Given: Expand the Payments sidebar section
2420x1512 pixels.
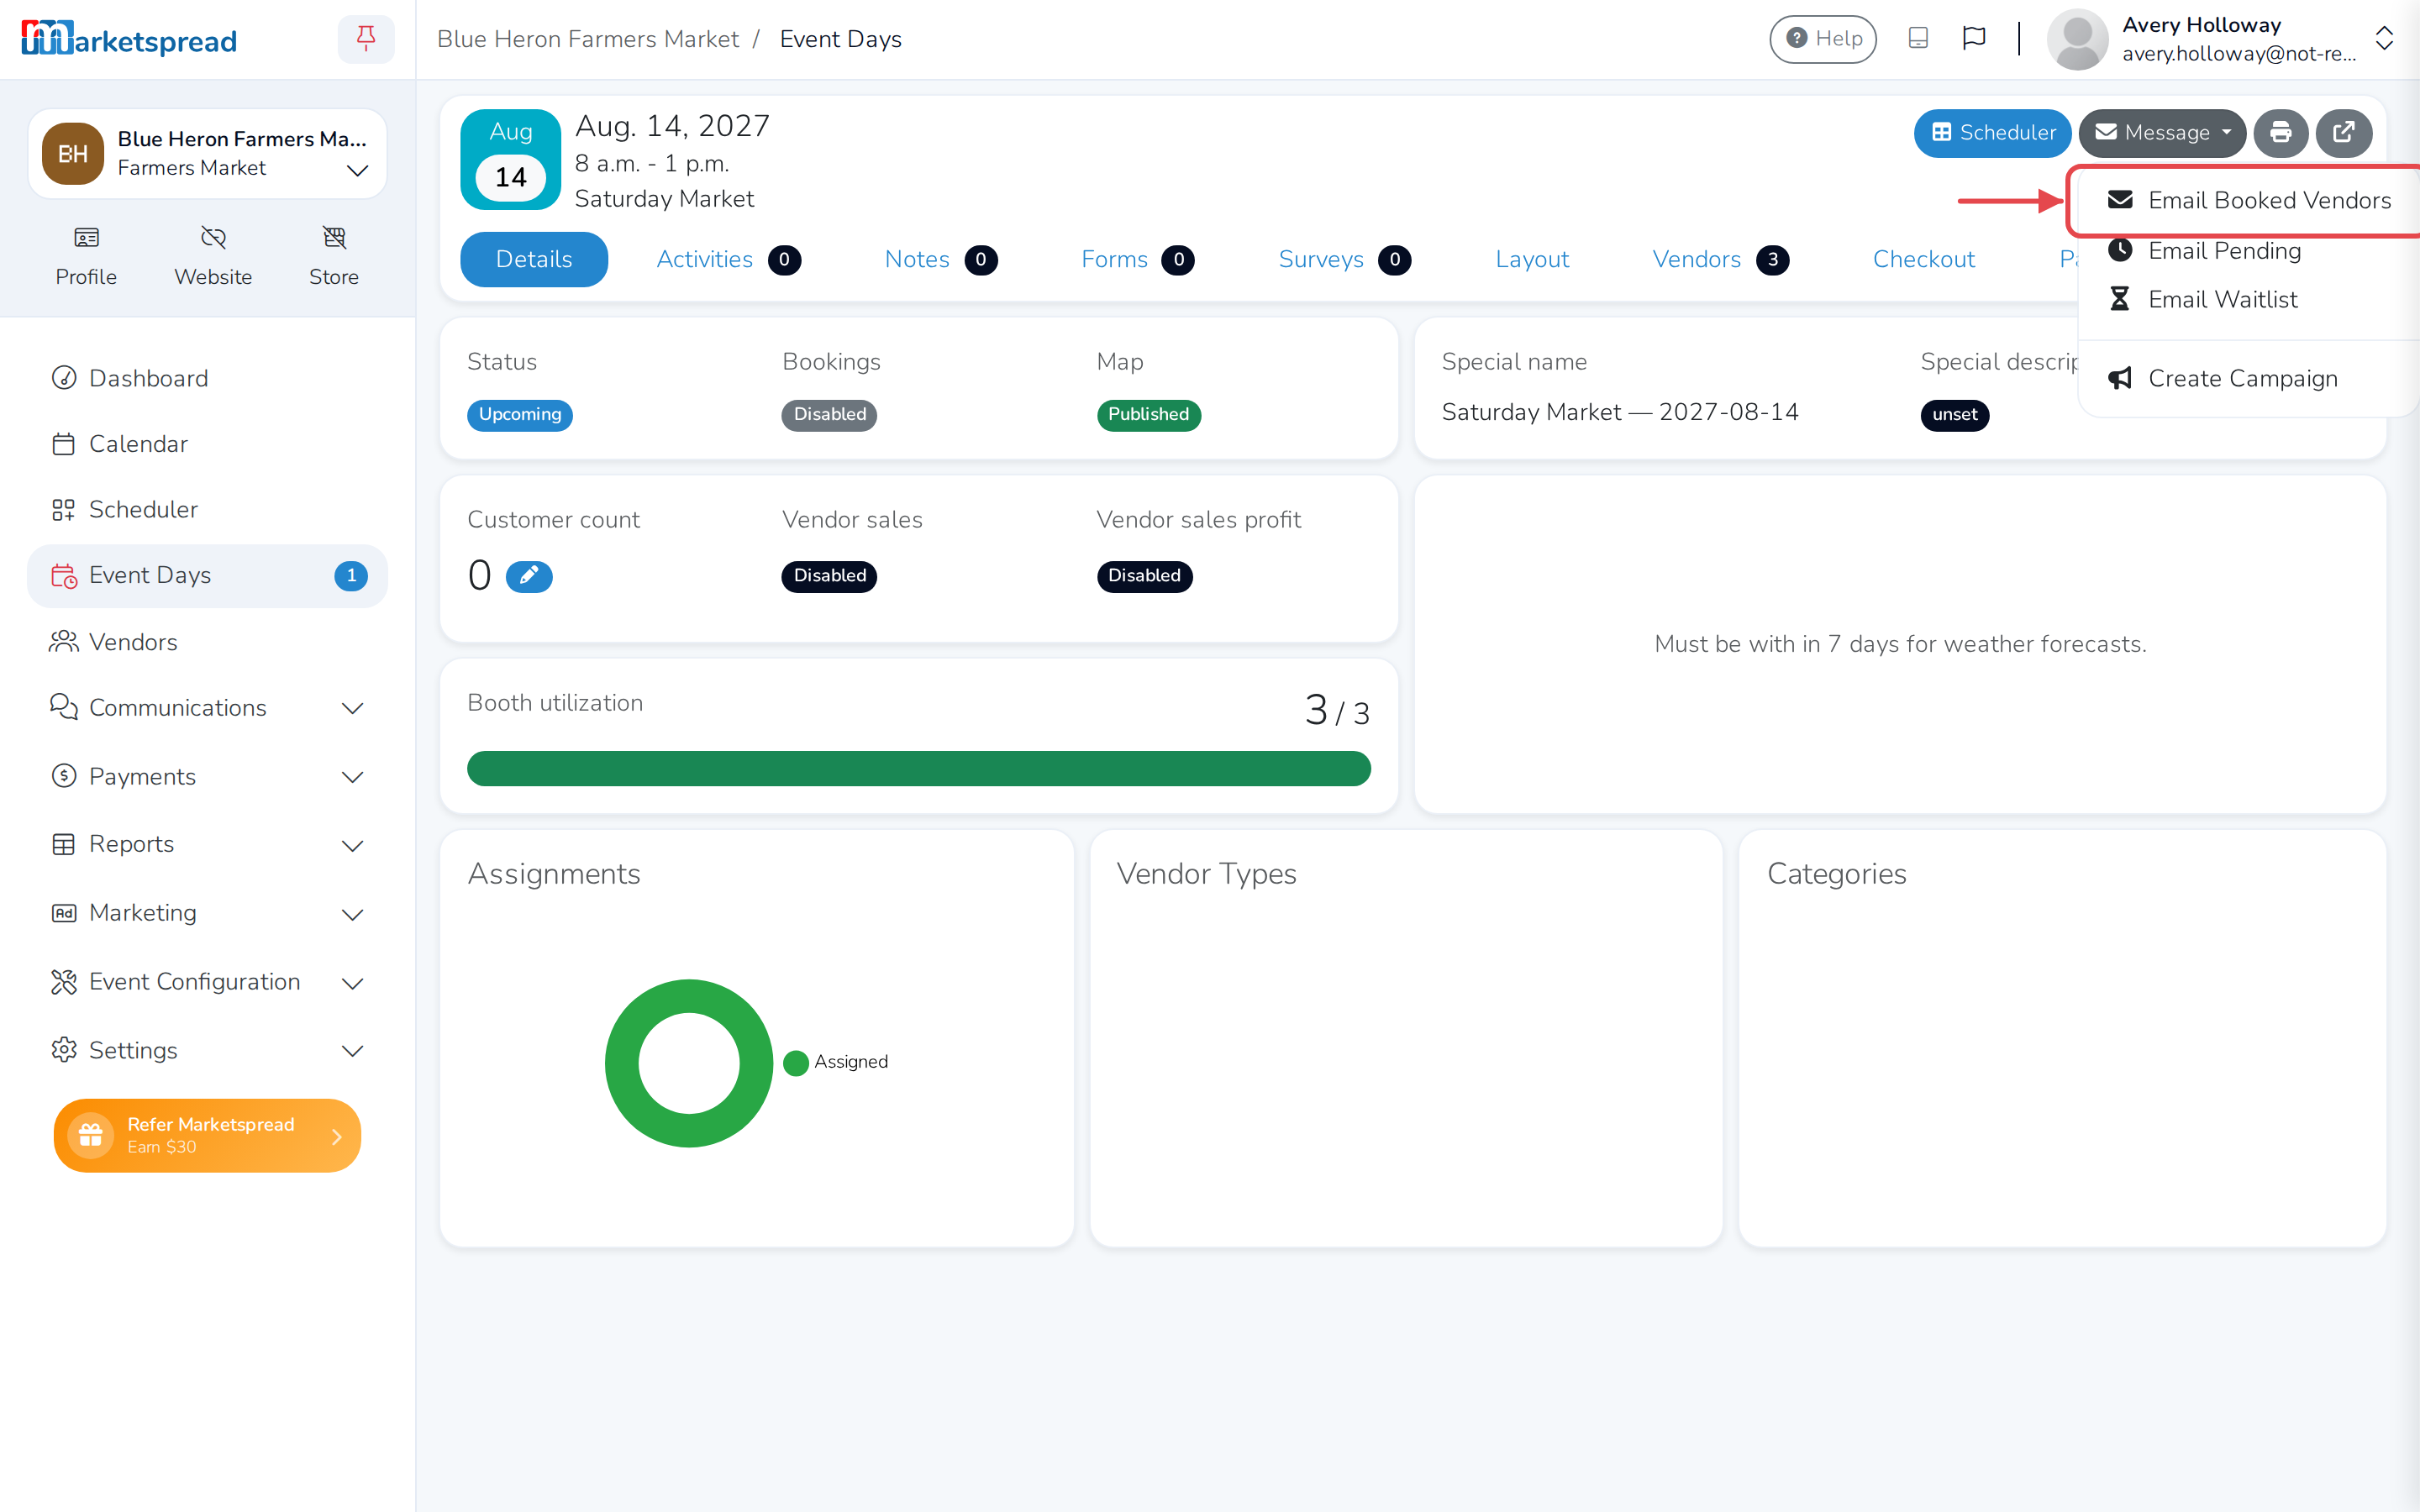Looking at the screenshot, I should (207, 777).
